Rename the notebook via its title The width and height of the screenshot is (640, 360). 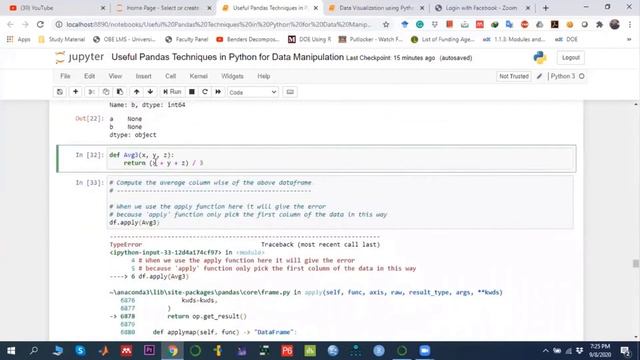point(227,57)
